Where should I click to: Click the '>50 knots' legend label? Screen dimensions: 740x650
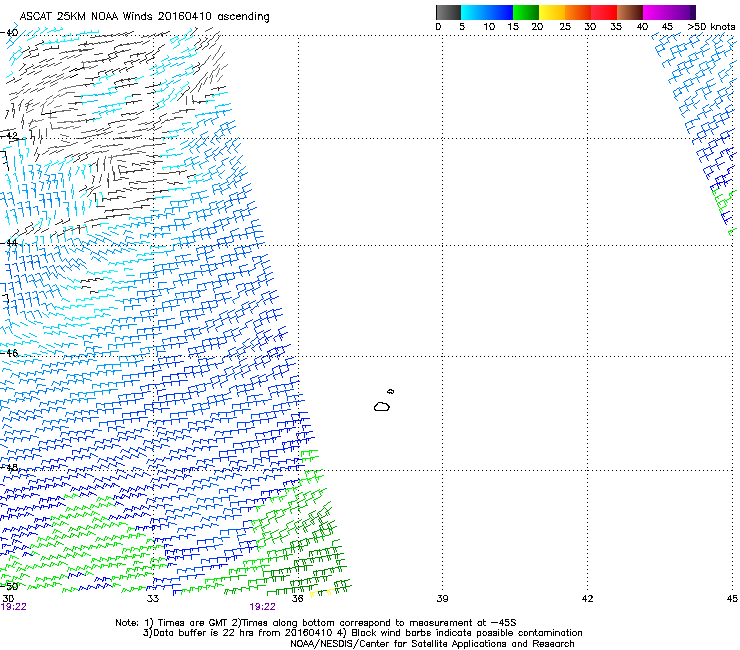pyautogui.click(x=711, y=27)
